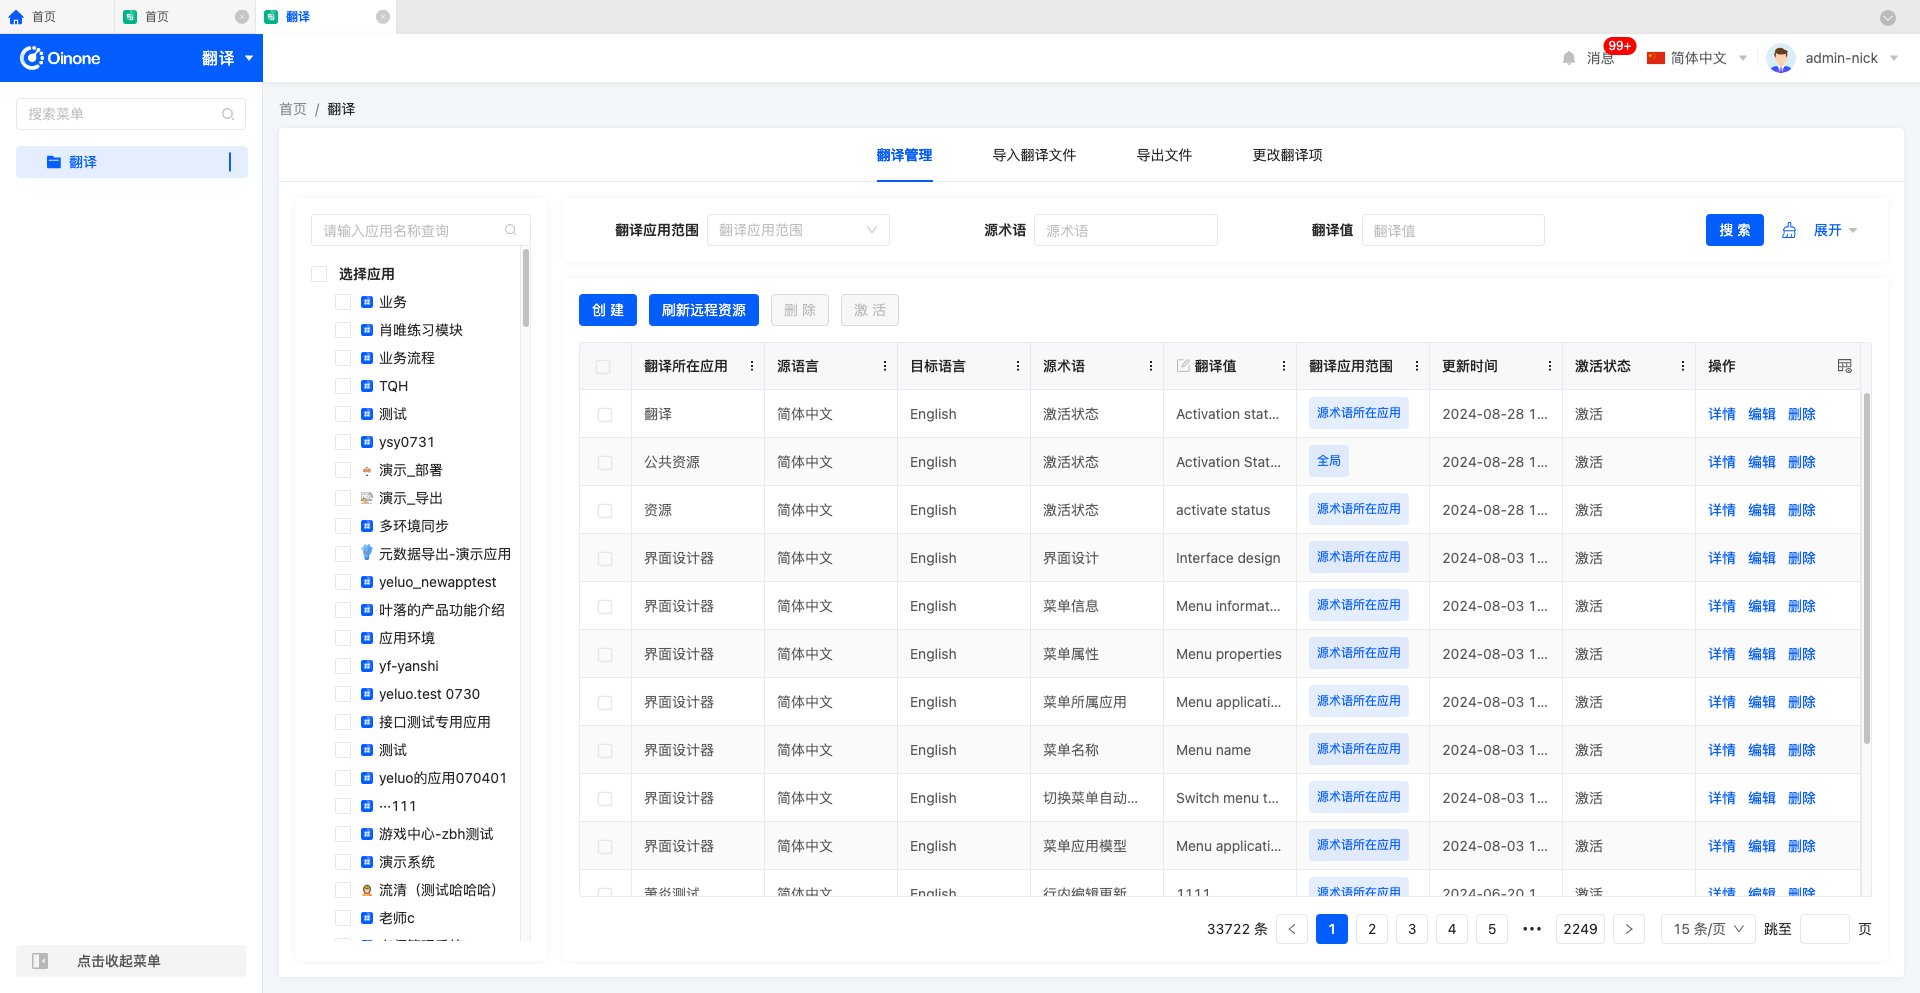This screenshot has height=993, width=1920.
Task: Open 源语言 column menu dots
Action: coord(885,366)
